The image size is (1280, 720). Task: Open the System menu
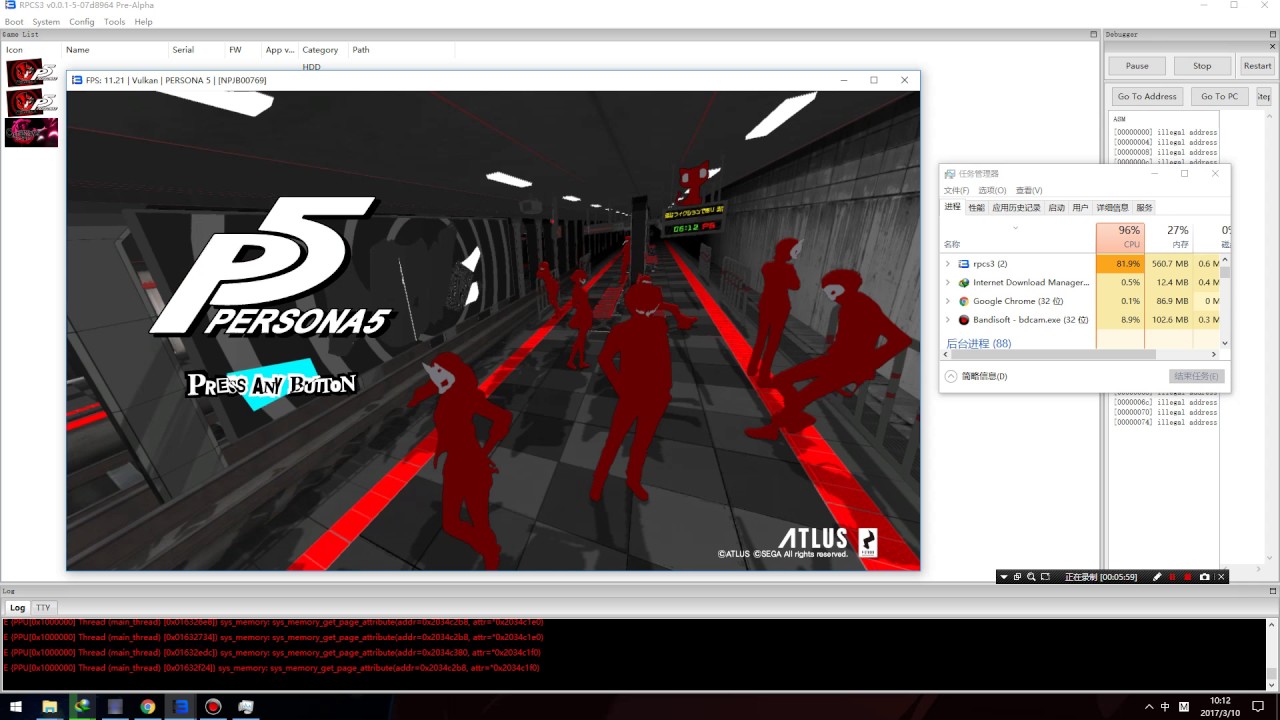(46, 22)
